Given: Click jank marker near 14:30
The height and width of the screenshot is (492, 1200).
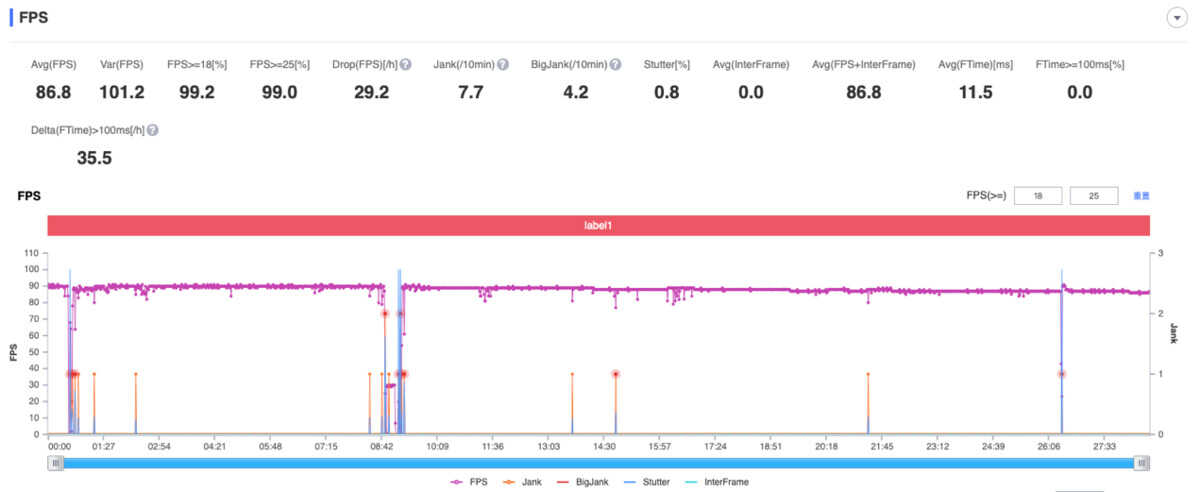Looking at the screenshot, I should coord(616,374).
